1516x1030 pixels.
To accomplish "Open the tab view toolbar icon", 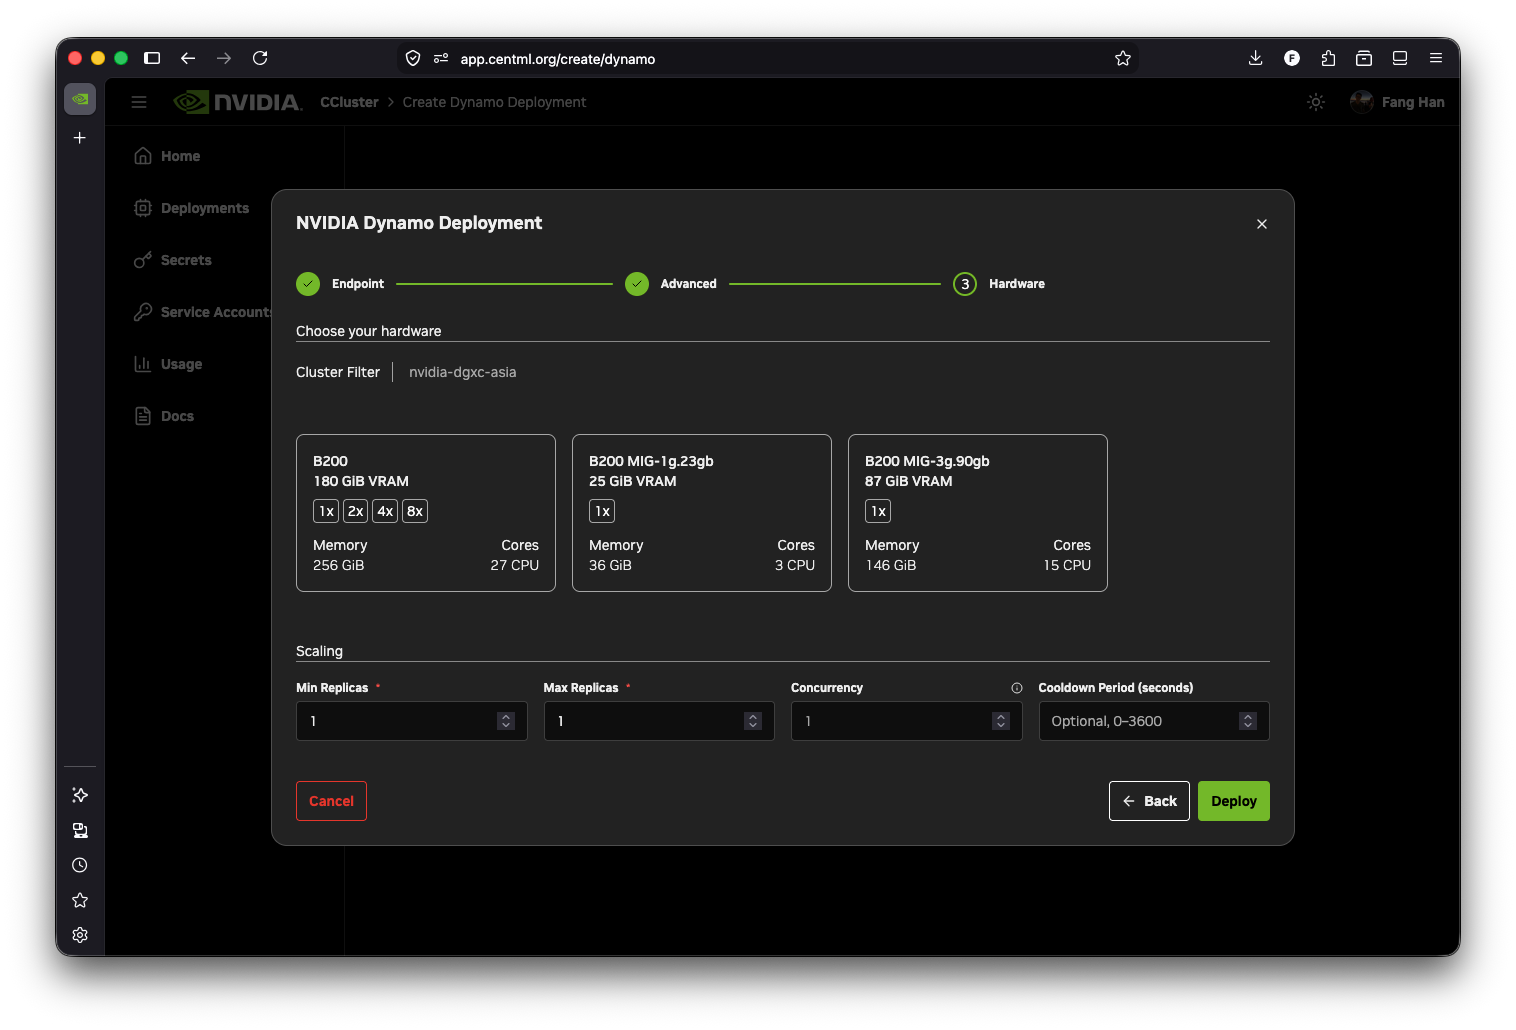I will point(1400,58).
